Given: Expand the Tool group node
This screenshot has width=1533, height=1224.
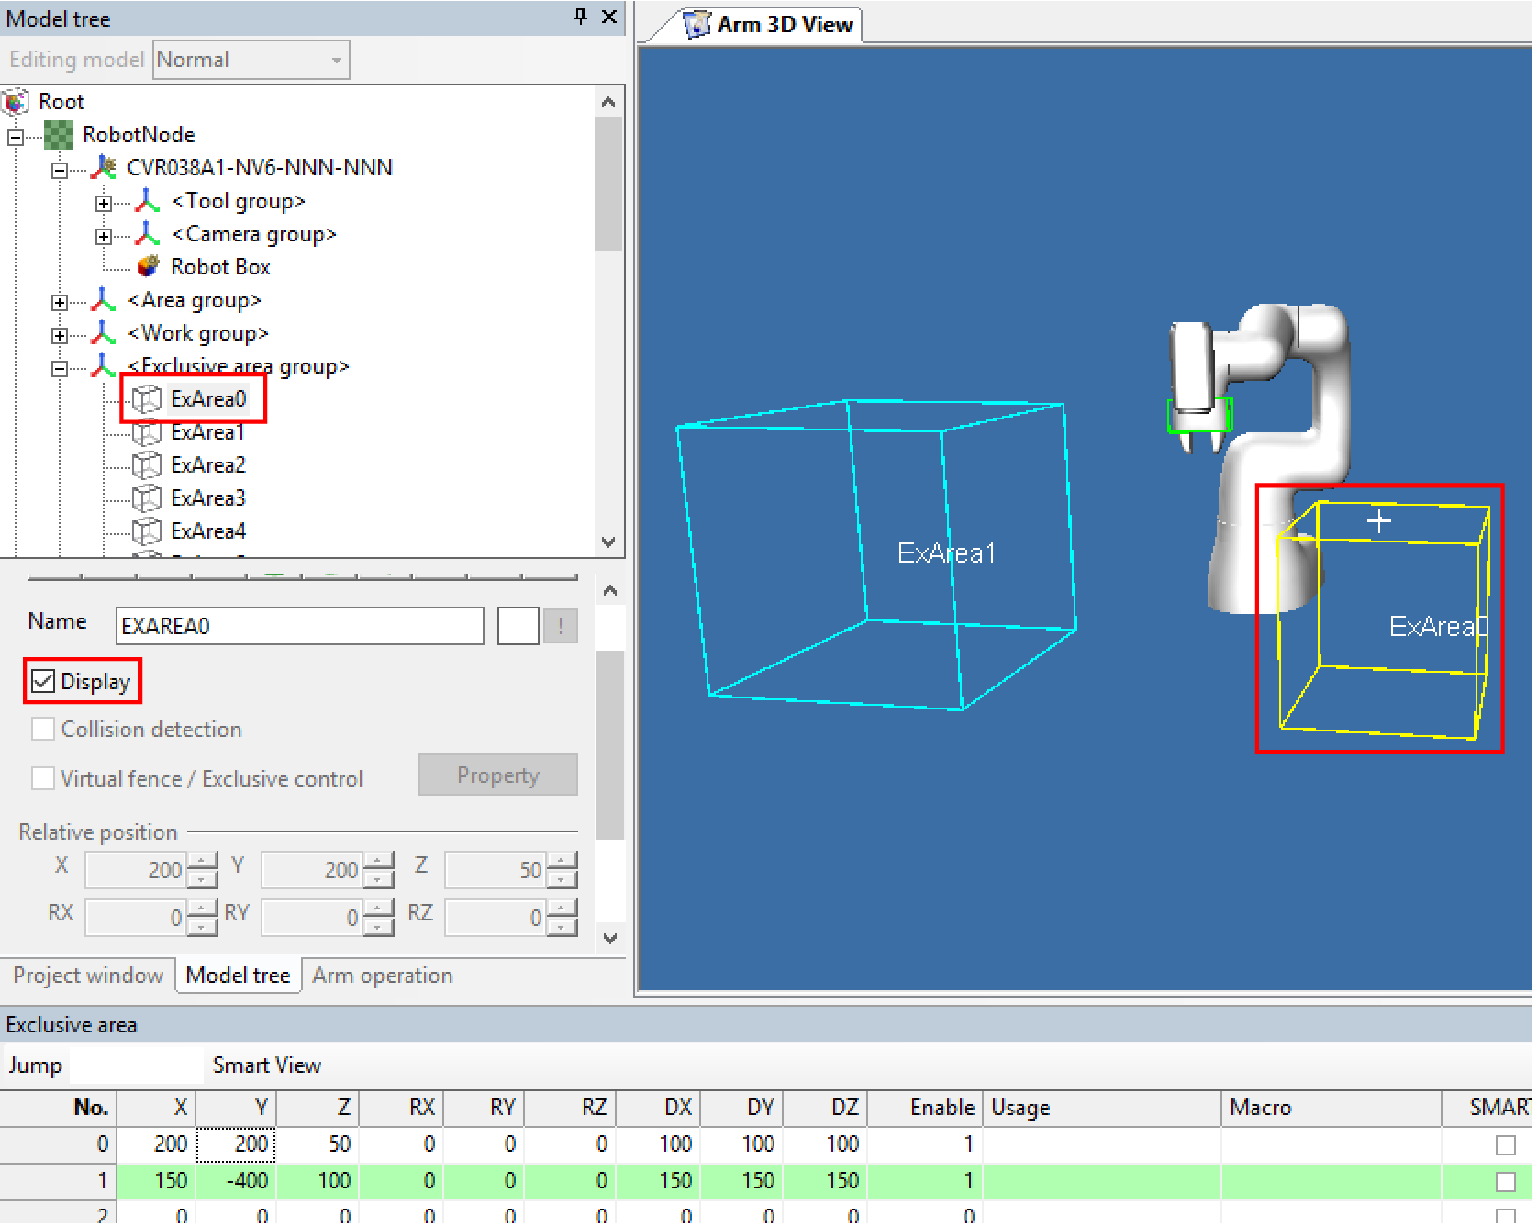Looking at the screenshot, I should click(103, 204).
